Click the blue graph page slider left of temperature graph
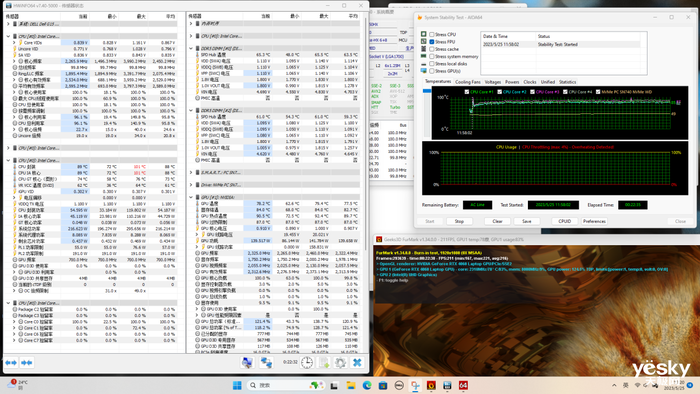This screenshot has width=700, height=394. (427, 91)
